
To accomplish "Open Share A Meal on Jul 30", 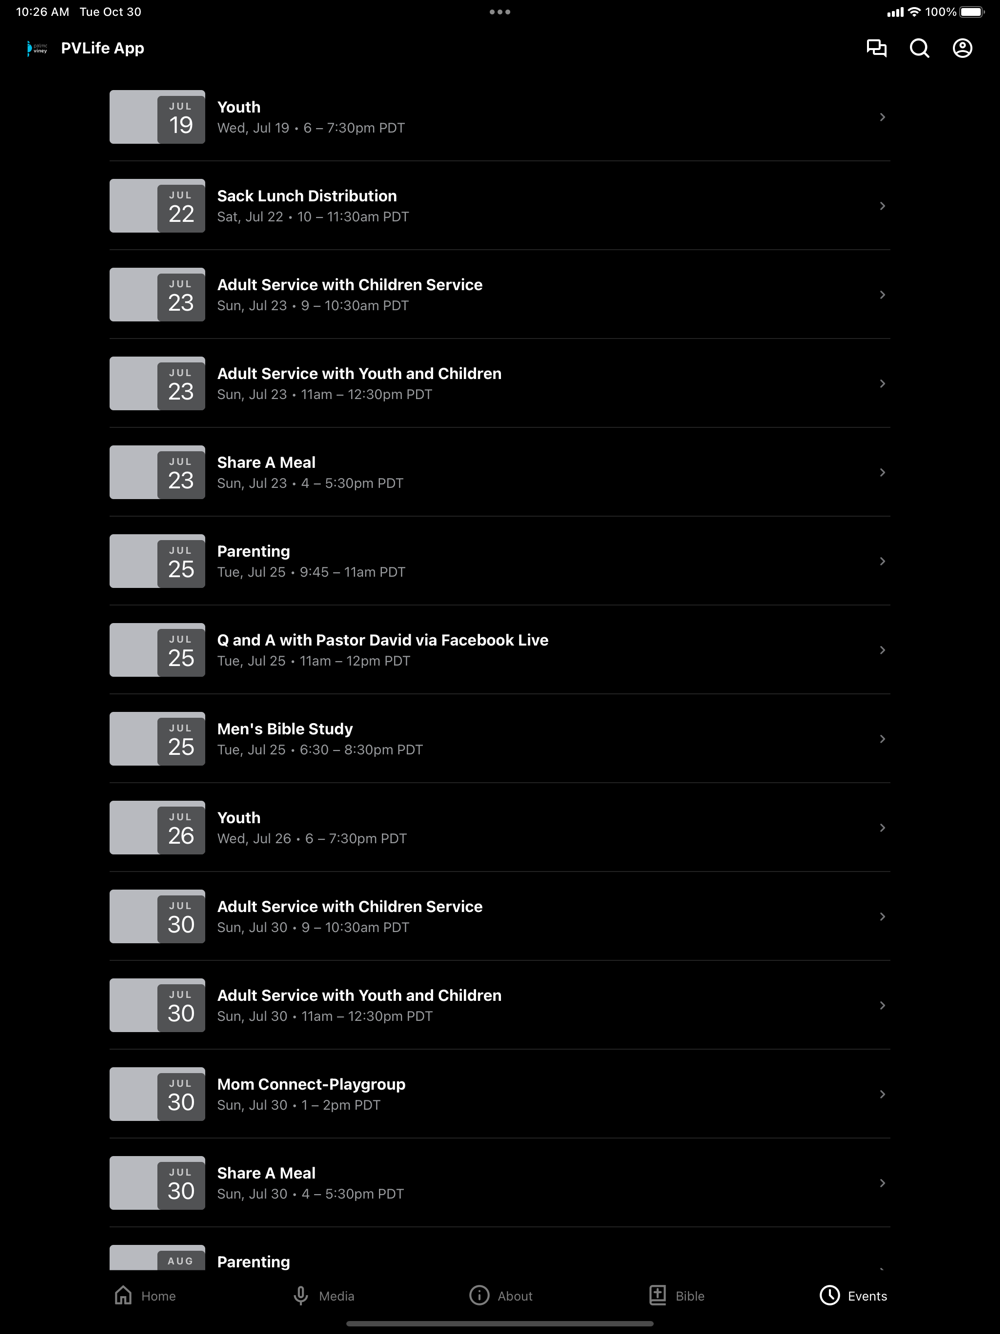I will click(500, 1183).
